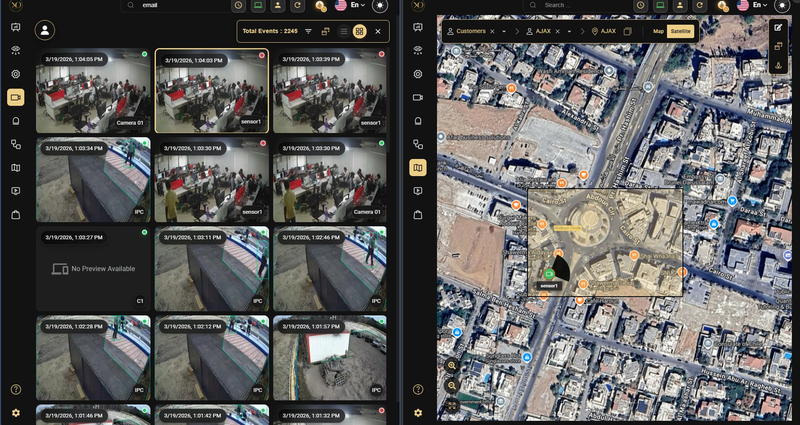Screen dimensions: 800x425
Task: Click the green sensor1 marker on the map
Action: pos(549,274)
